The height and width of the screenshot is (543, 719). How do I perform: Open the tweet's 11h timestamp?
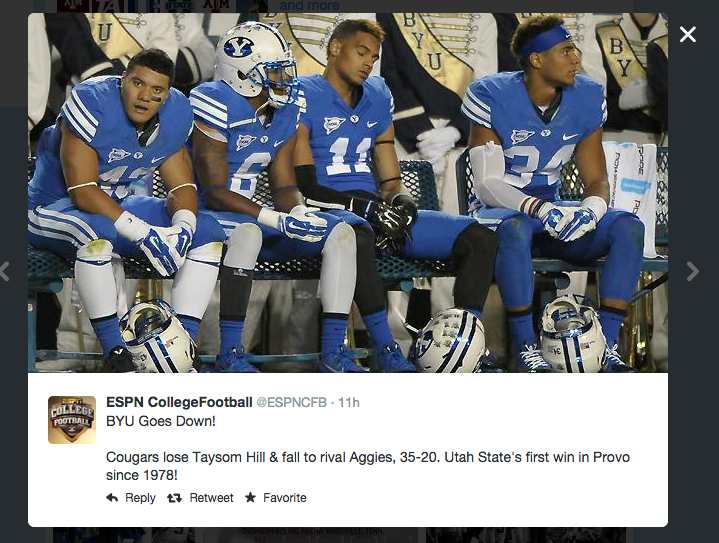pos(349,403)
